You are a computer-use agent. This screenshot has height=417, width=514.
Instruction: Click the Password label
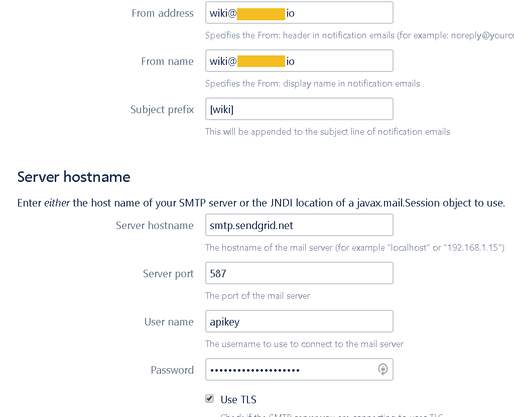[172, 370]
